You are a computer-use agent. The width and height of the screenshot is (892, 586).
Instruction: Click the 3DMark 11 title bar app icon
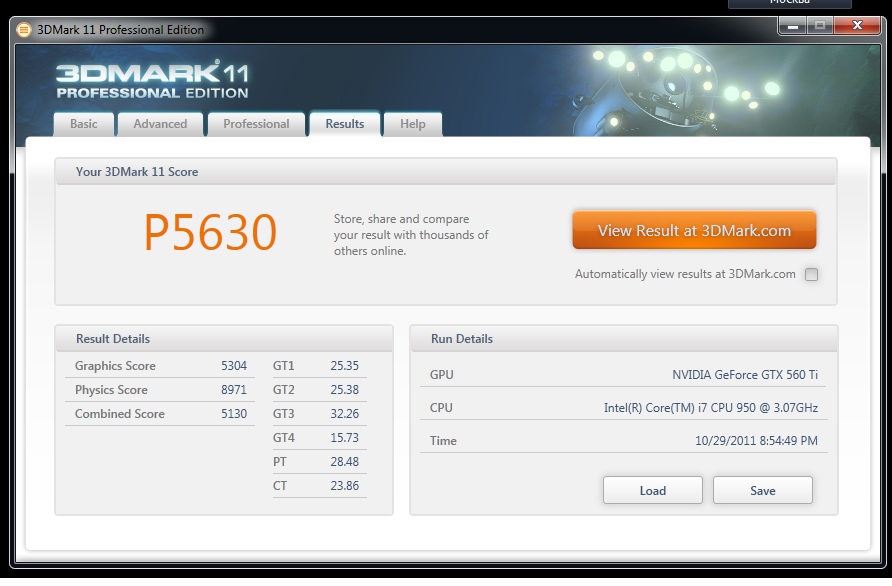24,30
